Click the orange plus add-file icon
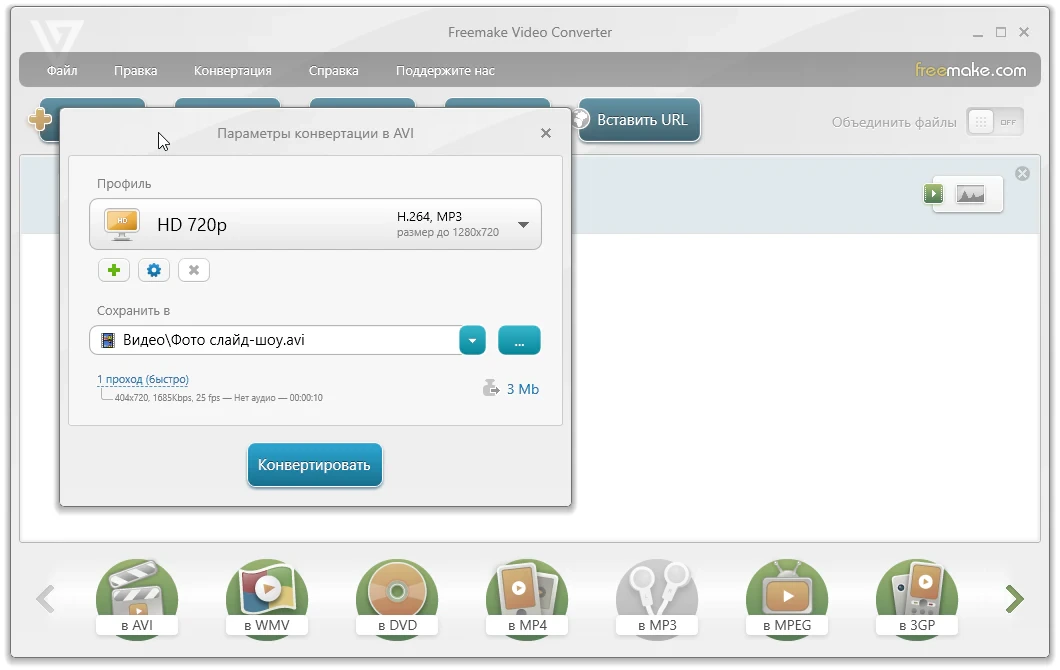1060x670 pixels. pyautogui.click(x=40, y=120)
